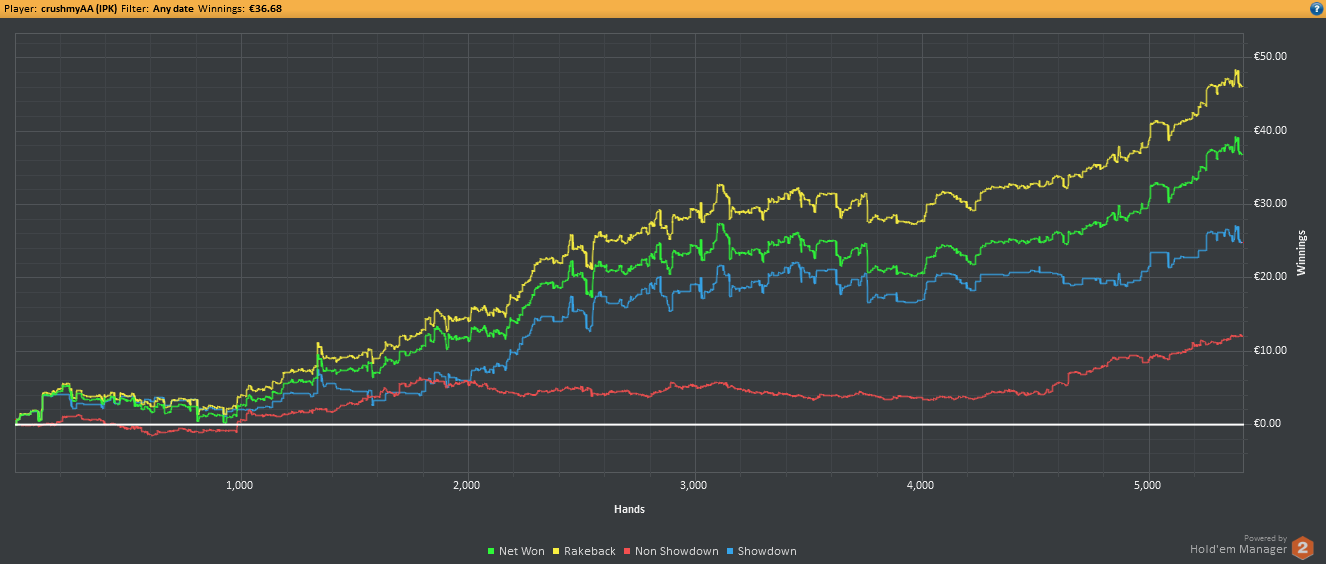The width and height of the screenshot is (1326, 564).
Task: Click the 4,000 hands axis label
Action: [920, 485]
